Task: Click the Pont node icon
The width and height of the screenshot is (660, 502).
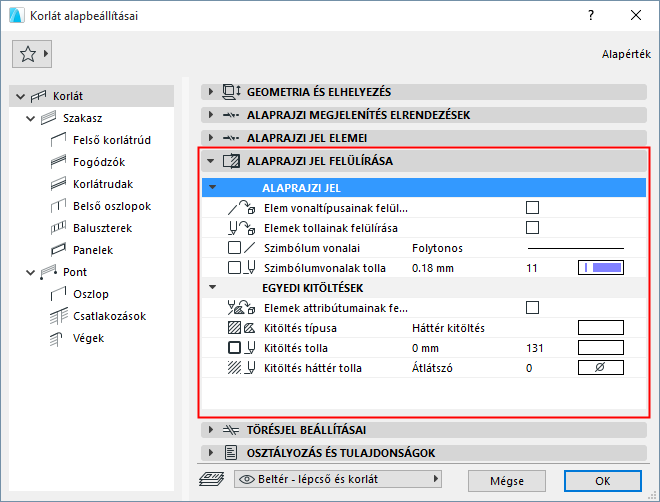Action: (48, 272)
